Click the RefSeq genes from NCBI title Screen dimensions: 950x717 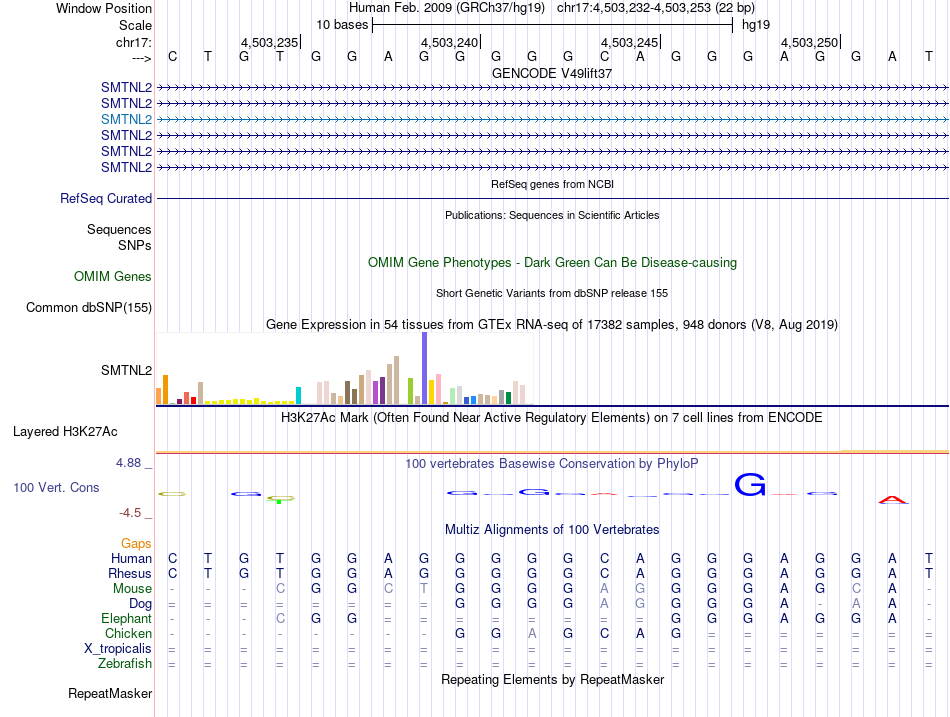point(552,184)
